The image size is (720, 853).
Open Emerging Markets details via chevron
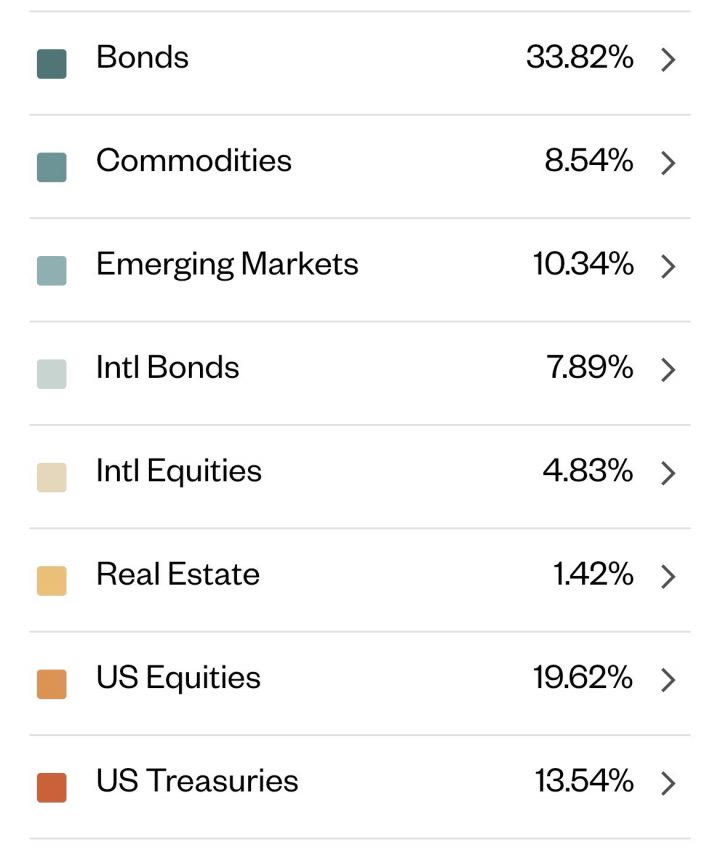click(x=669, y=267)
